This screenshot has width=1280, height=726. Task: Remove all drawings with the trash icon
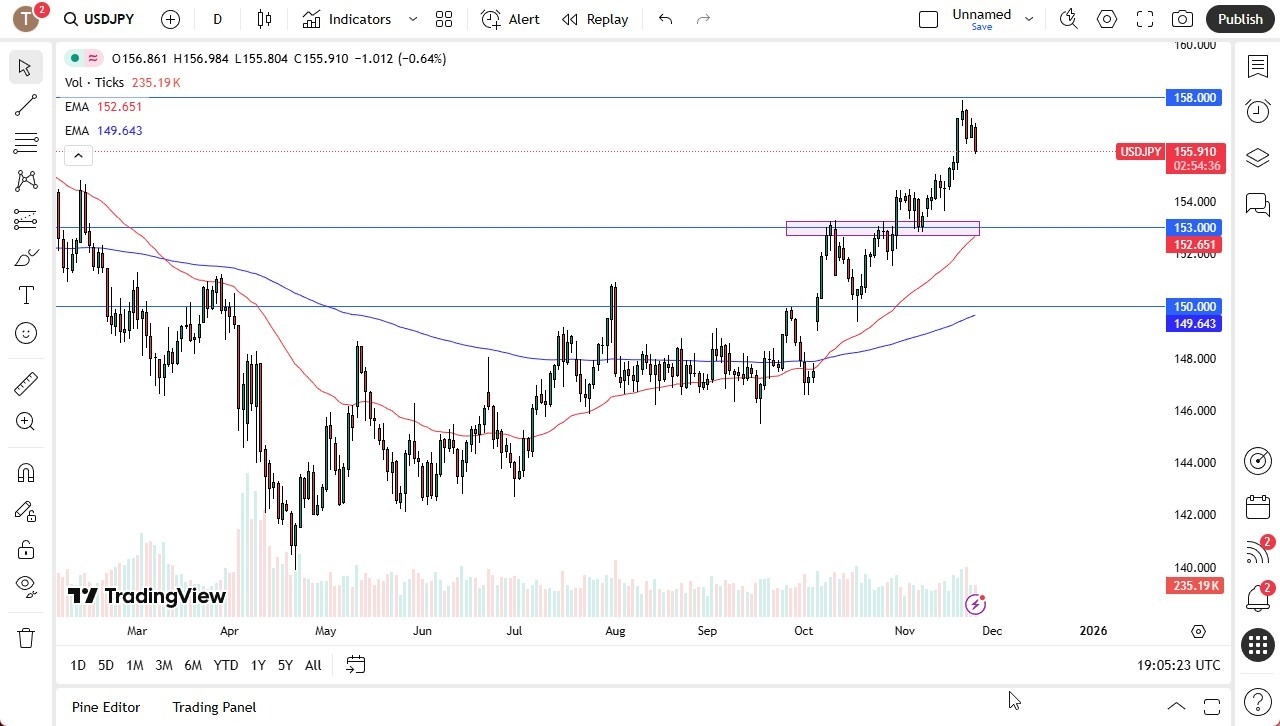coord(25,637)
